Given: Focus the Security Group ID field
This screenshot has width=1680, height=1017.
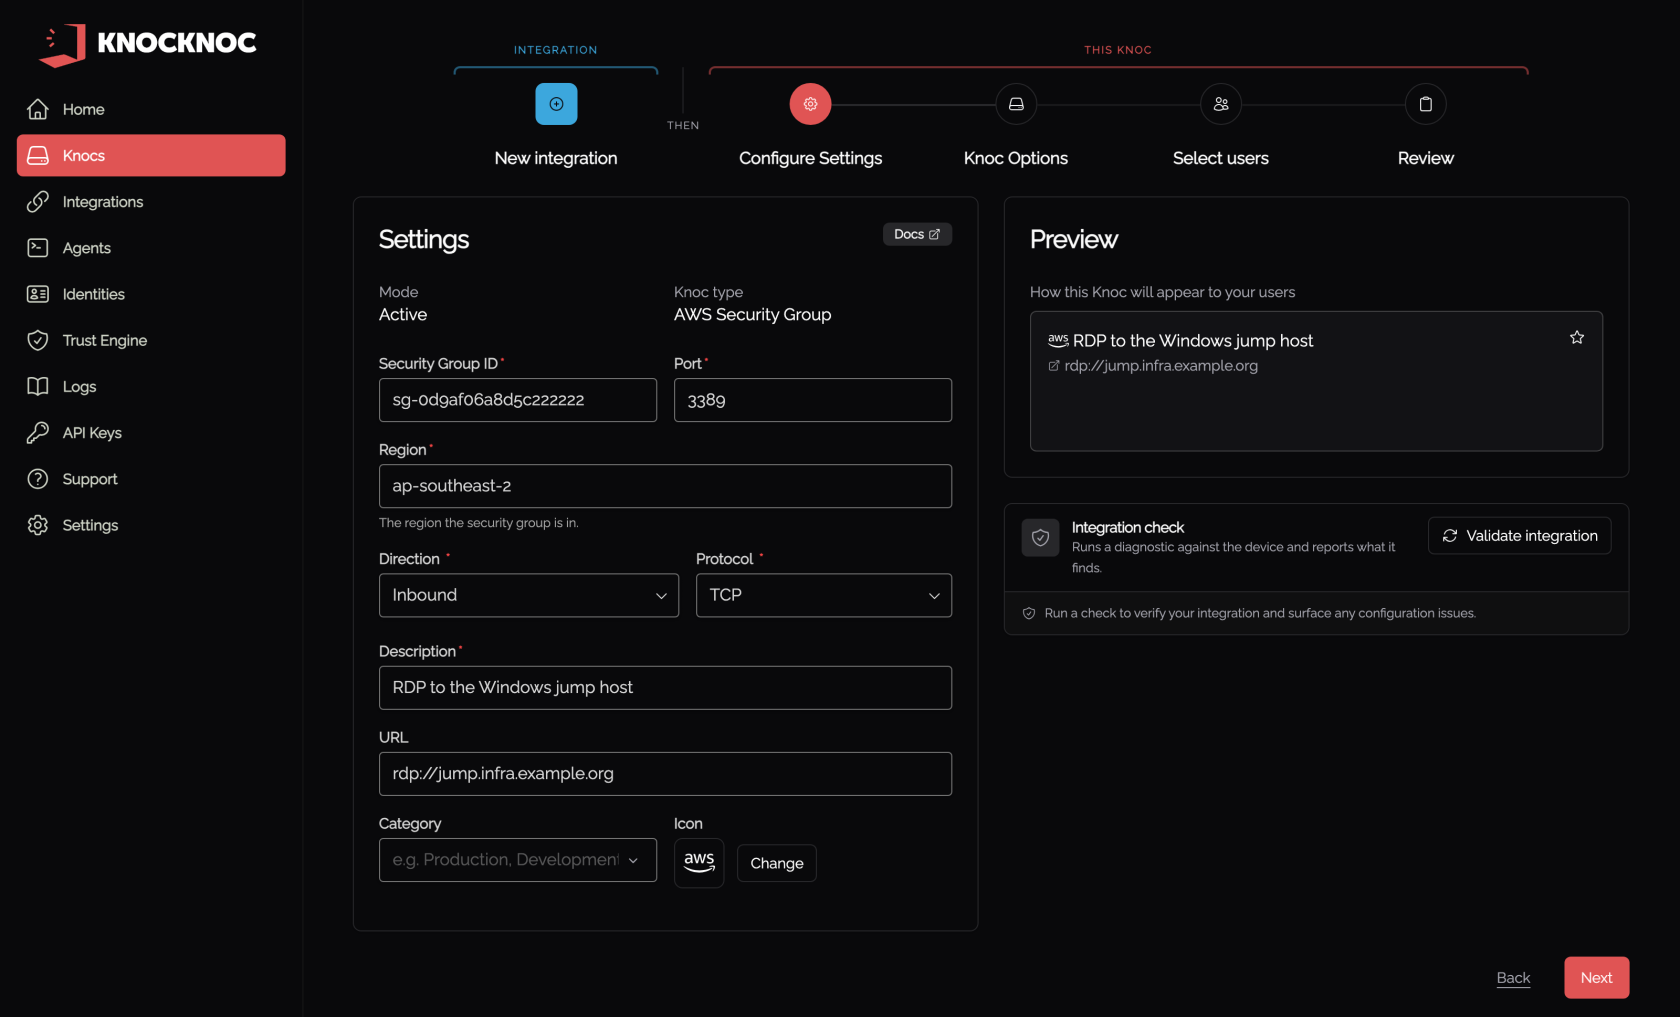Looking at the screenshot, I should [x=518, y=400].
